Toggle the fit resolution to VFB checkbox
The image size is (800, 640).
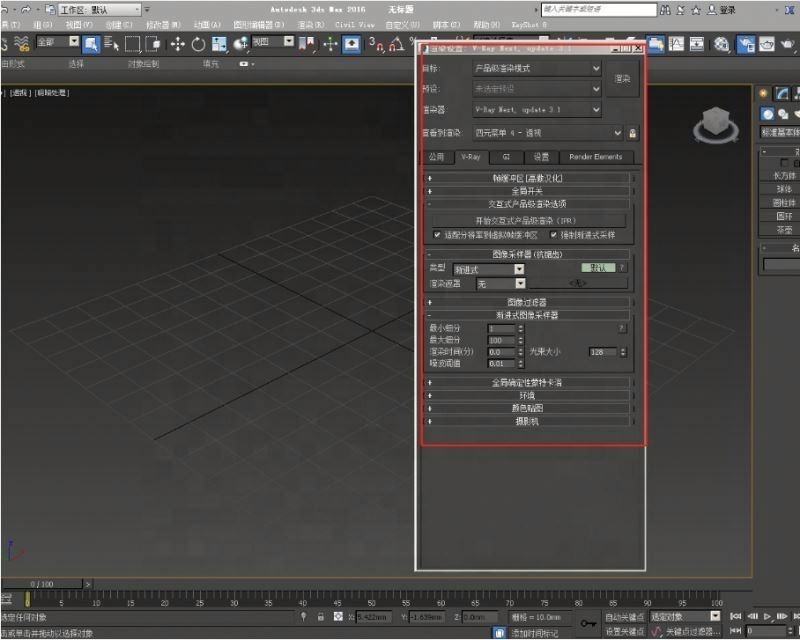click(437, 235)
